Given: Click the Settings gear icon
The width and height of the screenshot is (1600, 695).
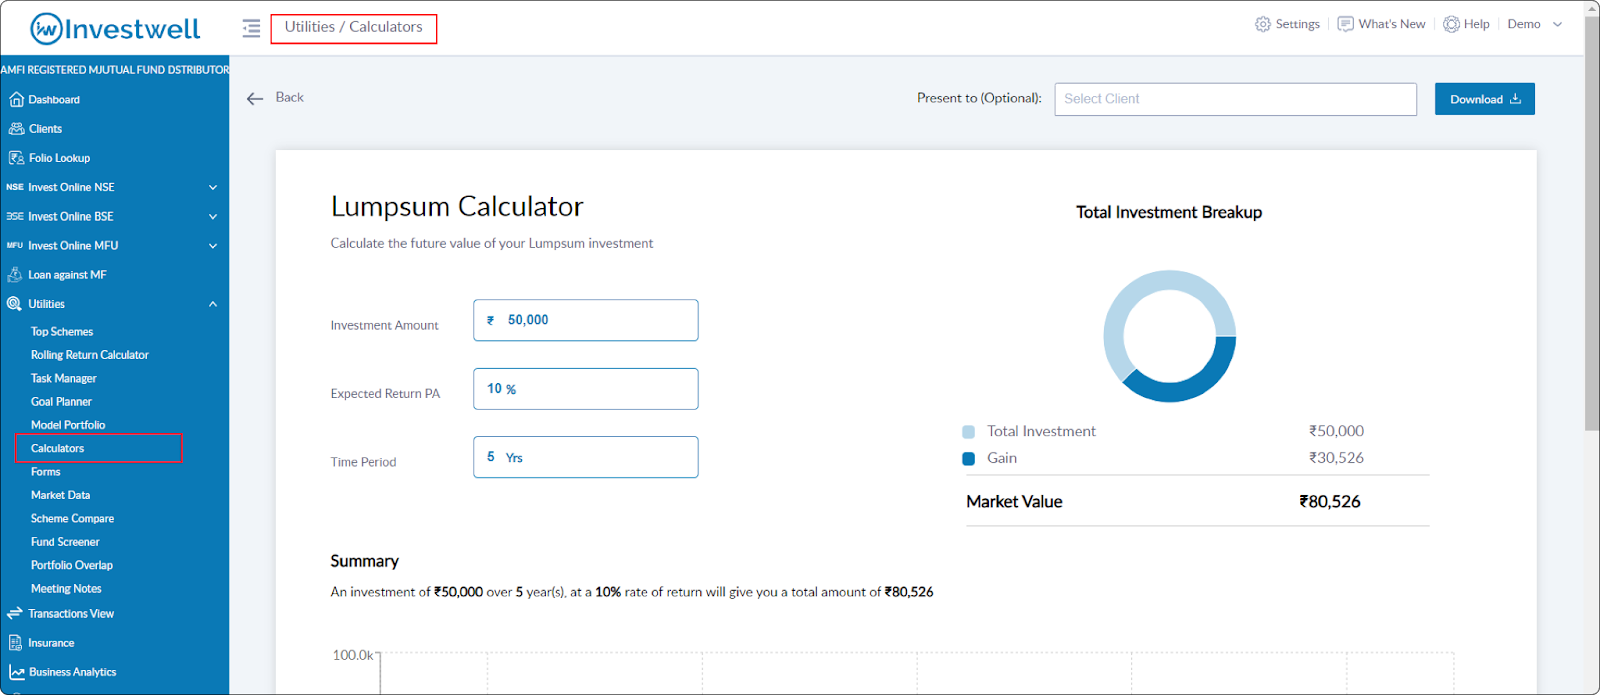Looking at the screenshot, I should [1263, 24].
